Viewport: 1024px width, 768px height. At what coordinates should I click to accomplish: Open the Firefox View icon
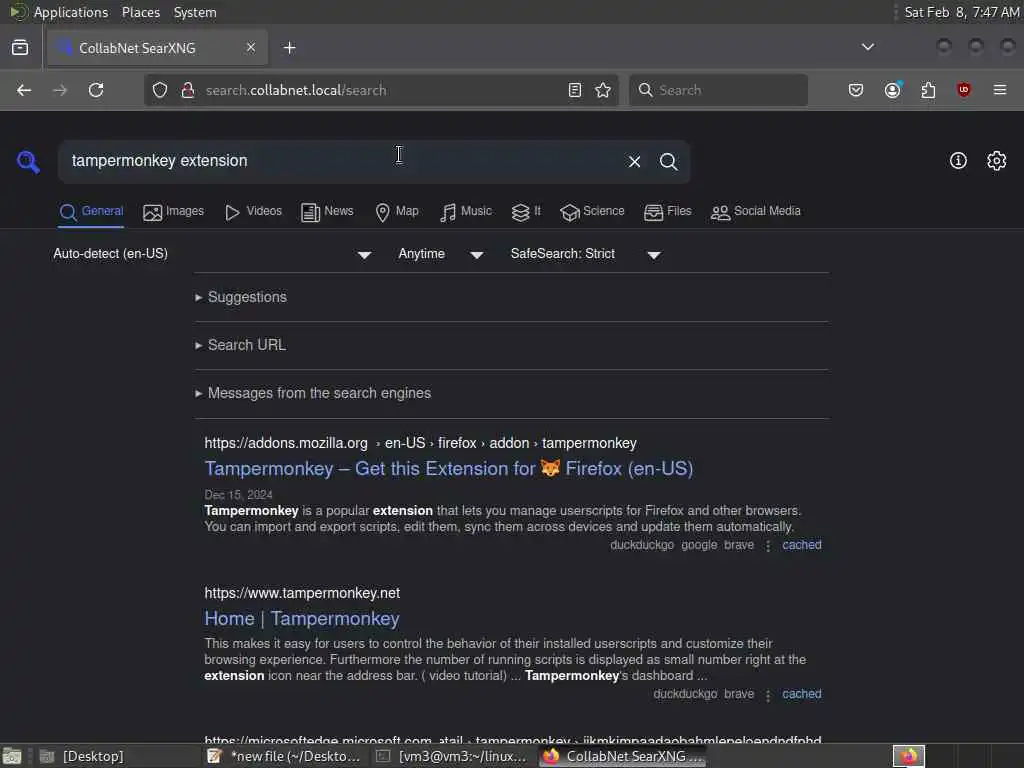20,48
